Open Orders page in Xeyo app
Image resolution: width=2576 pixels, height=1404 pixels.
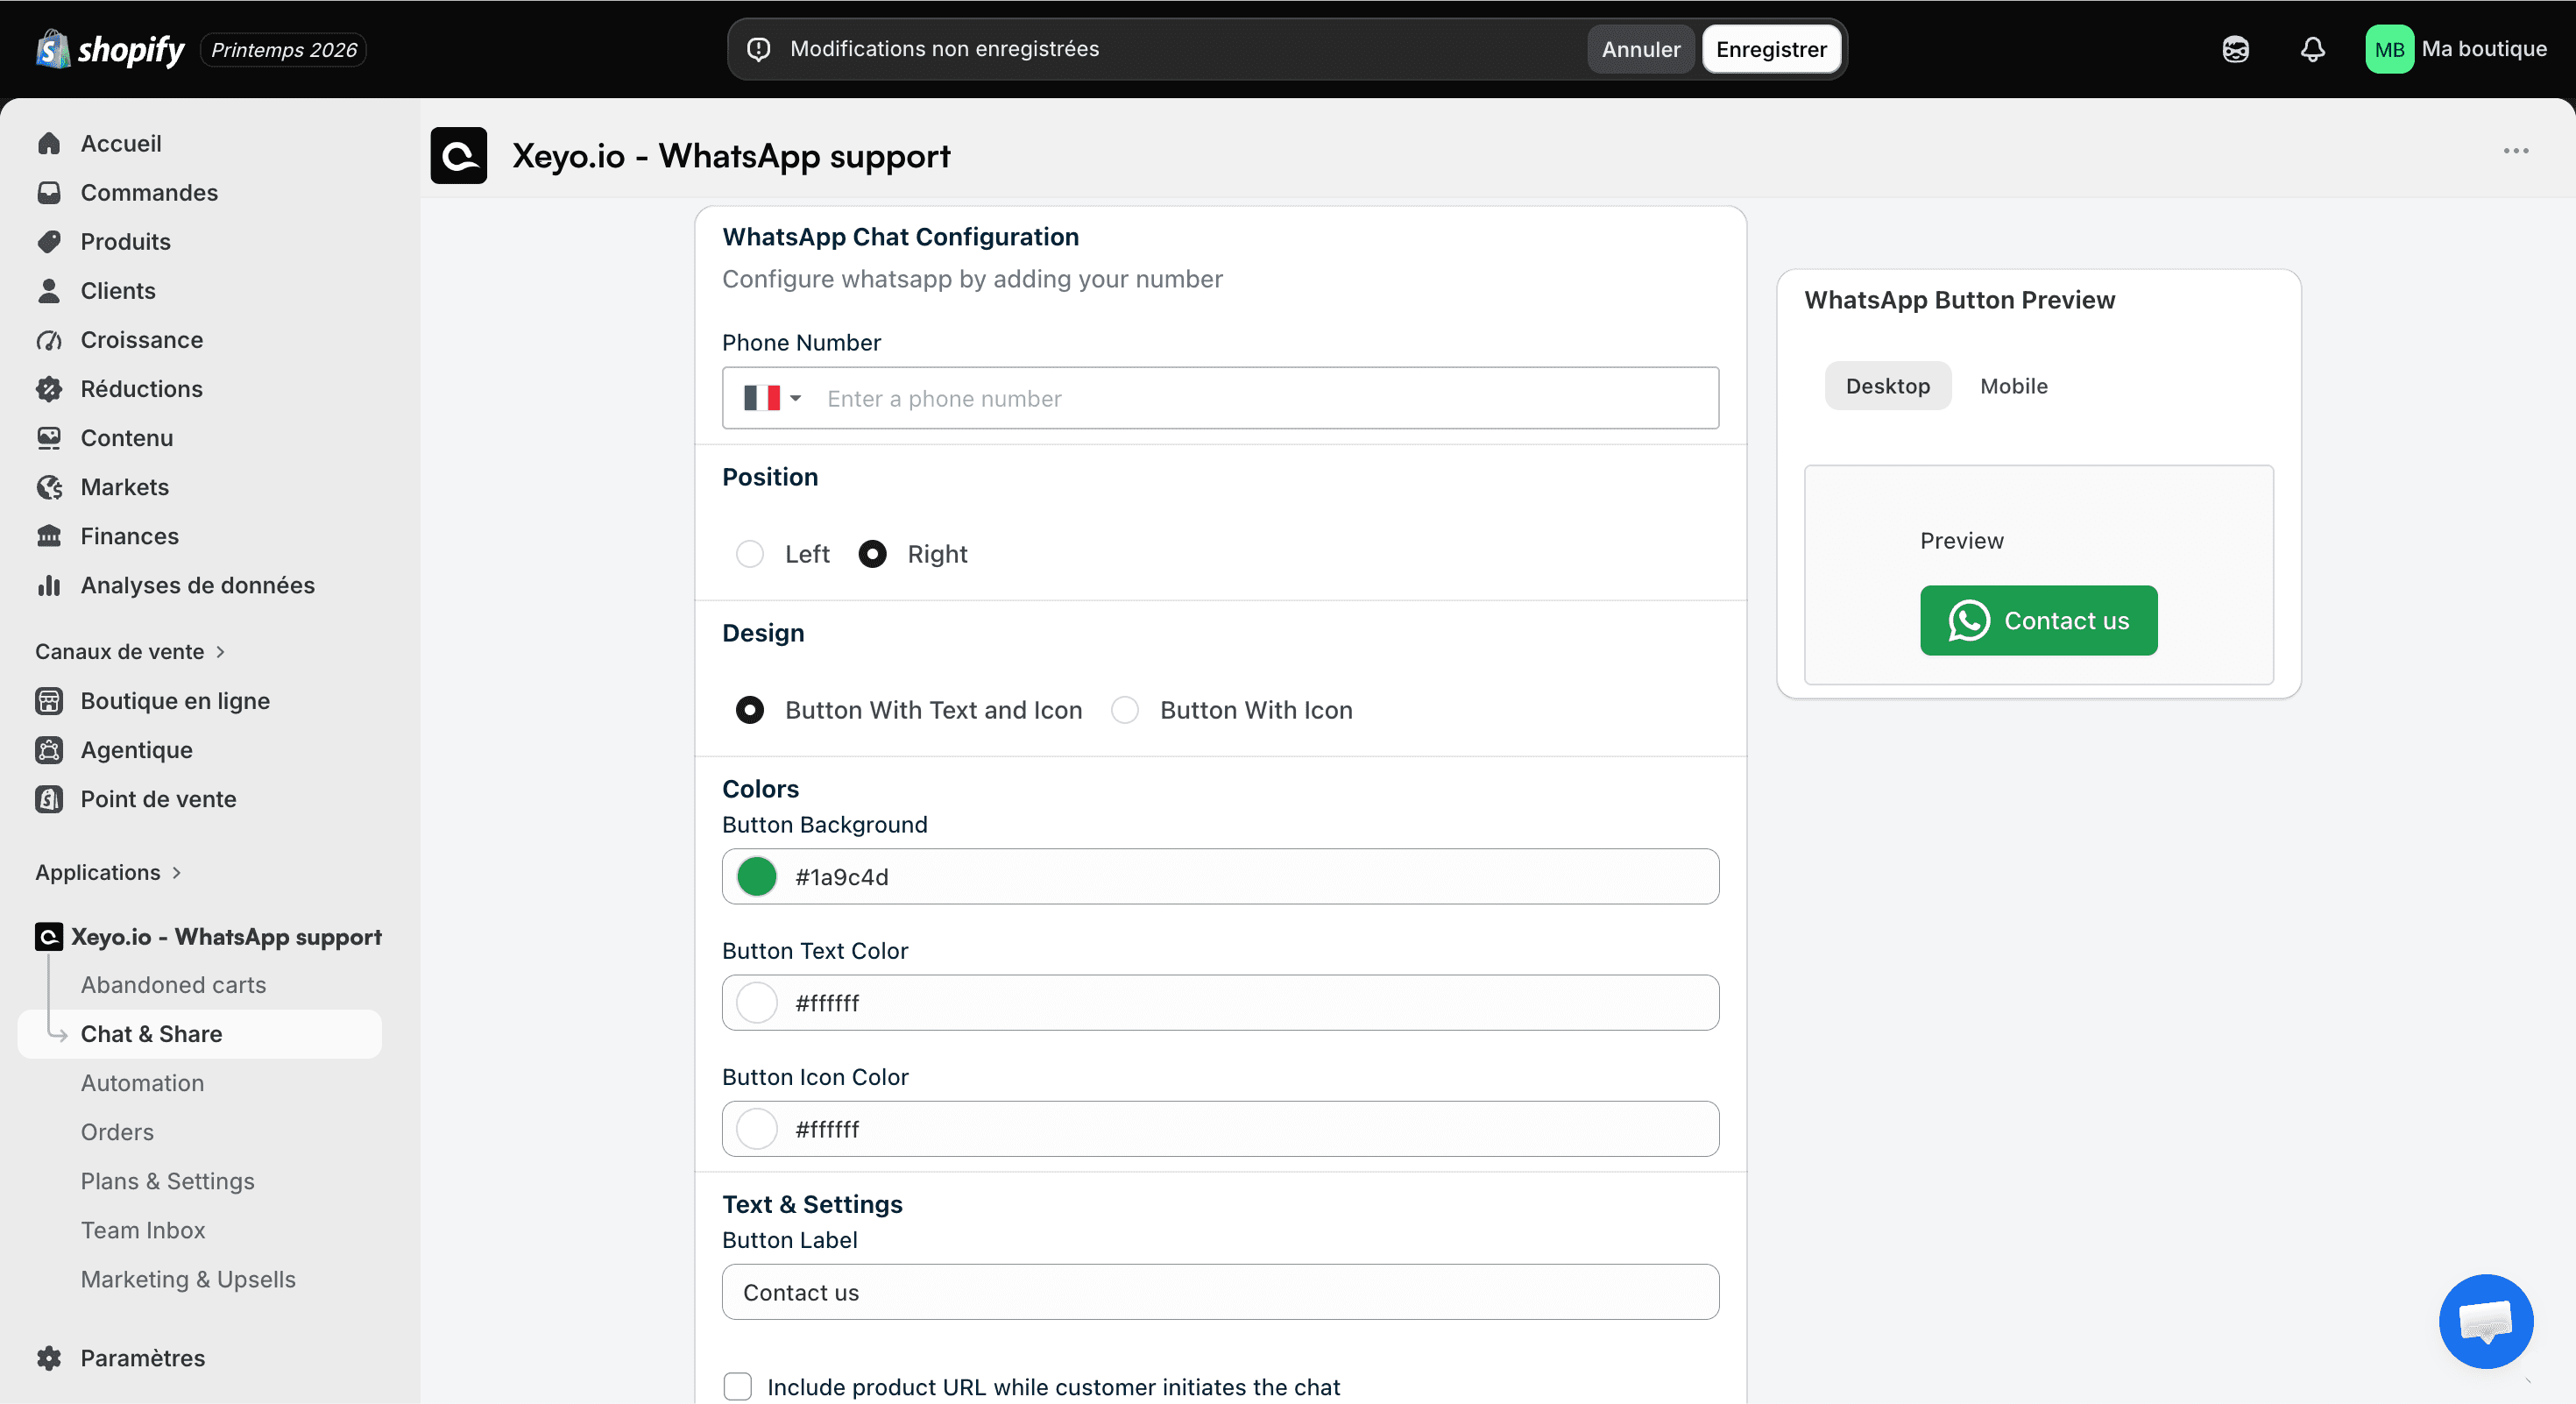tap(117, 1131)
